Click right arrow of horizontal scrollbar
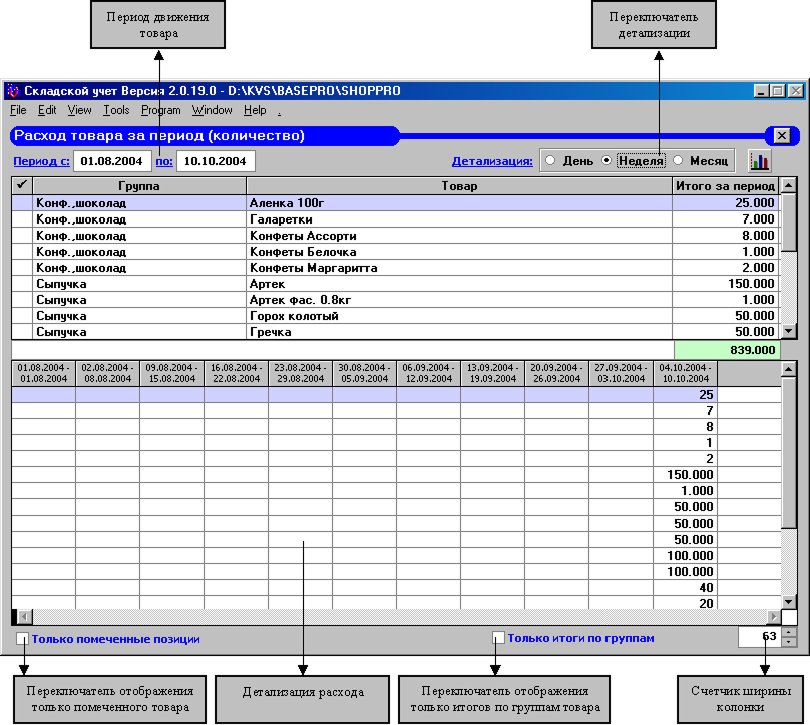 click(x=774, y=616)
